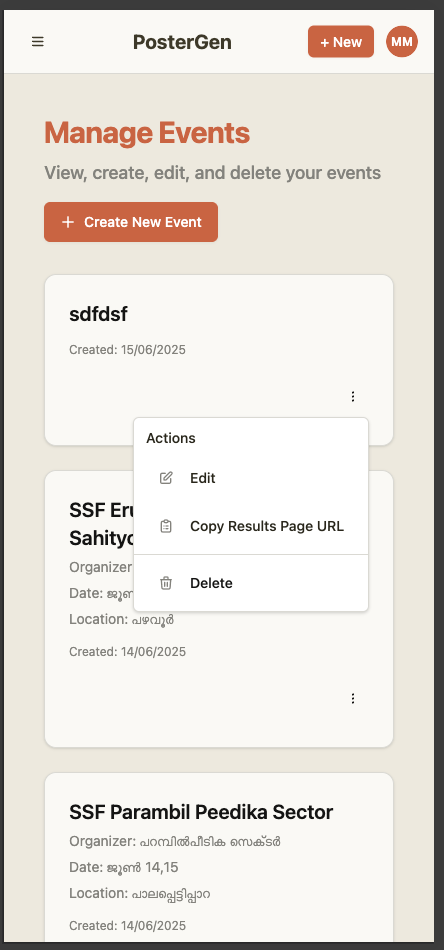Image resolution: width=444 pixels, height=950 pixels.
Task: Click the plus icon in Create New Event
Action: [68, 222]
